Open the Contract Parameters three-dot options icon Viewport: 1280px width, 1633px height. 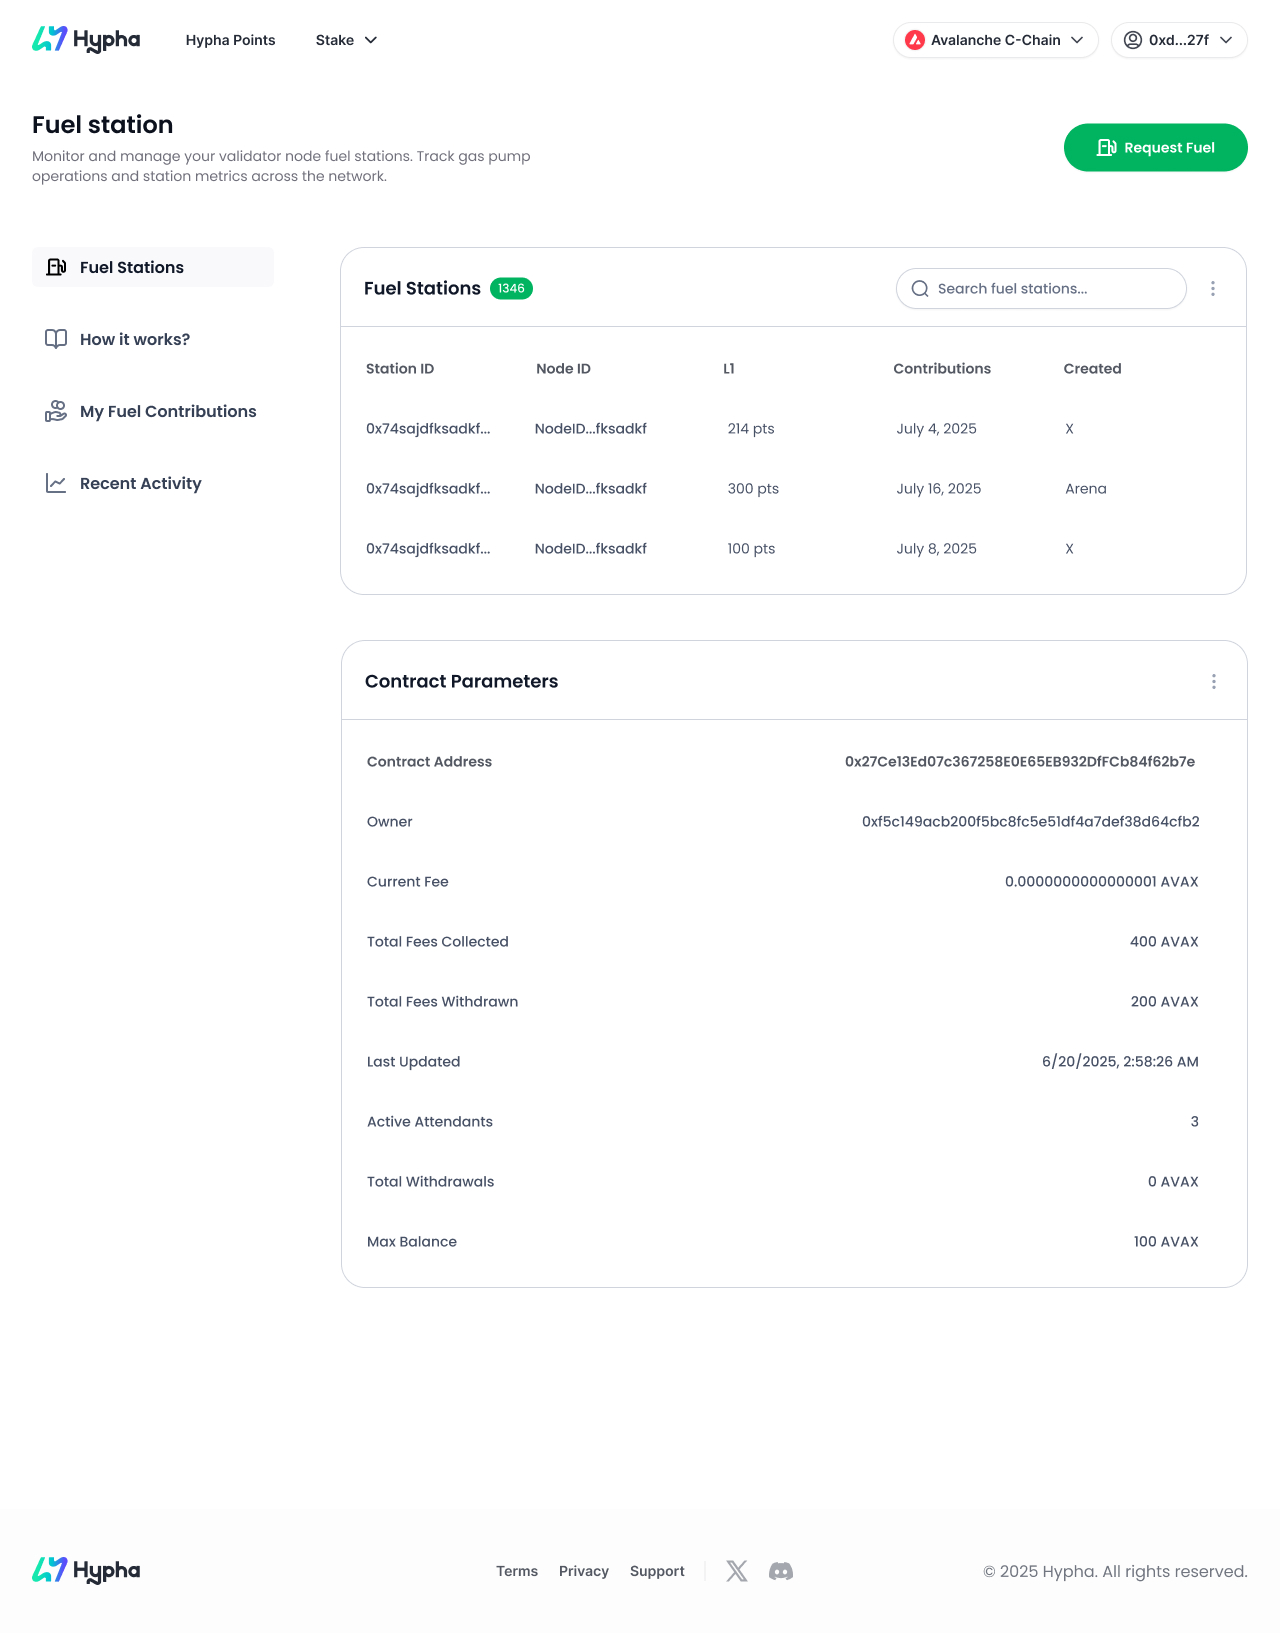click(1214, 681)
